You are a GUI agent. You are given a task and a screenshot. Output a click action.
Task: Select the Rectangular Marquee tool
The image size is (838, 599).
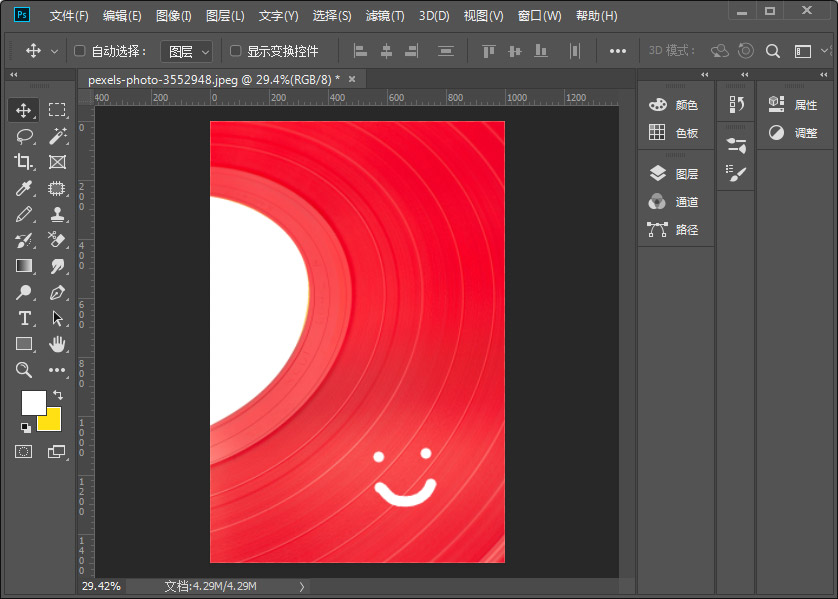pos(57,110)
